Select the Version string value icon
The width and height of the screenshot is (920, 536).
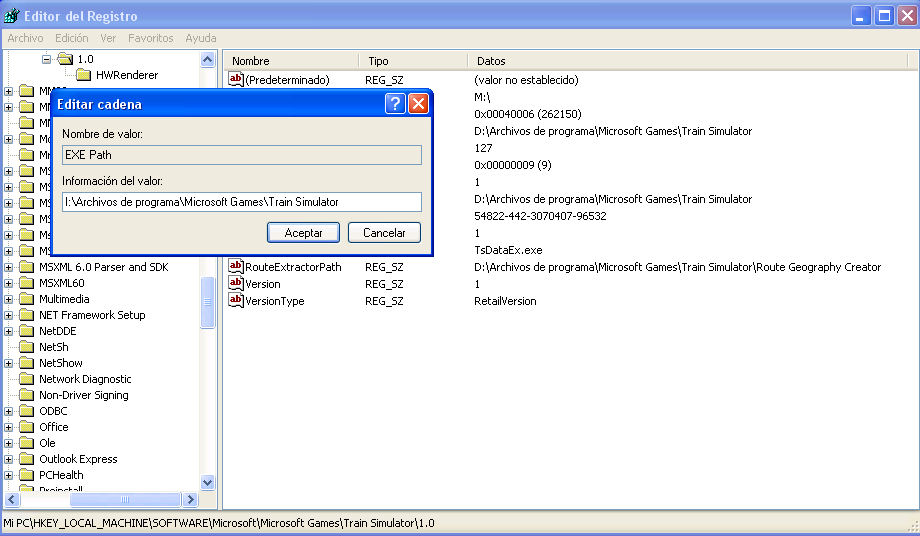236,284
